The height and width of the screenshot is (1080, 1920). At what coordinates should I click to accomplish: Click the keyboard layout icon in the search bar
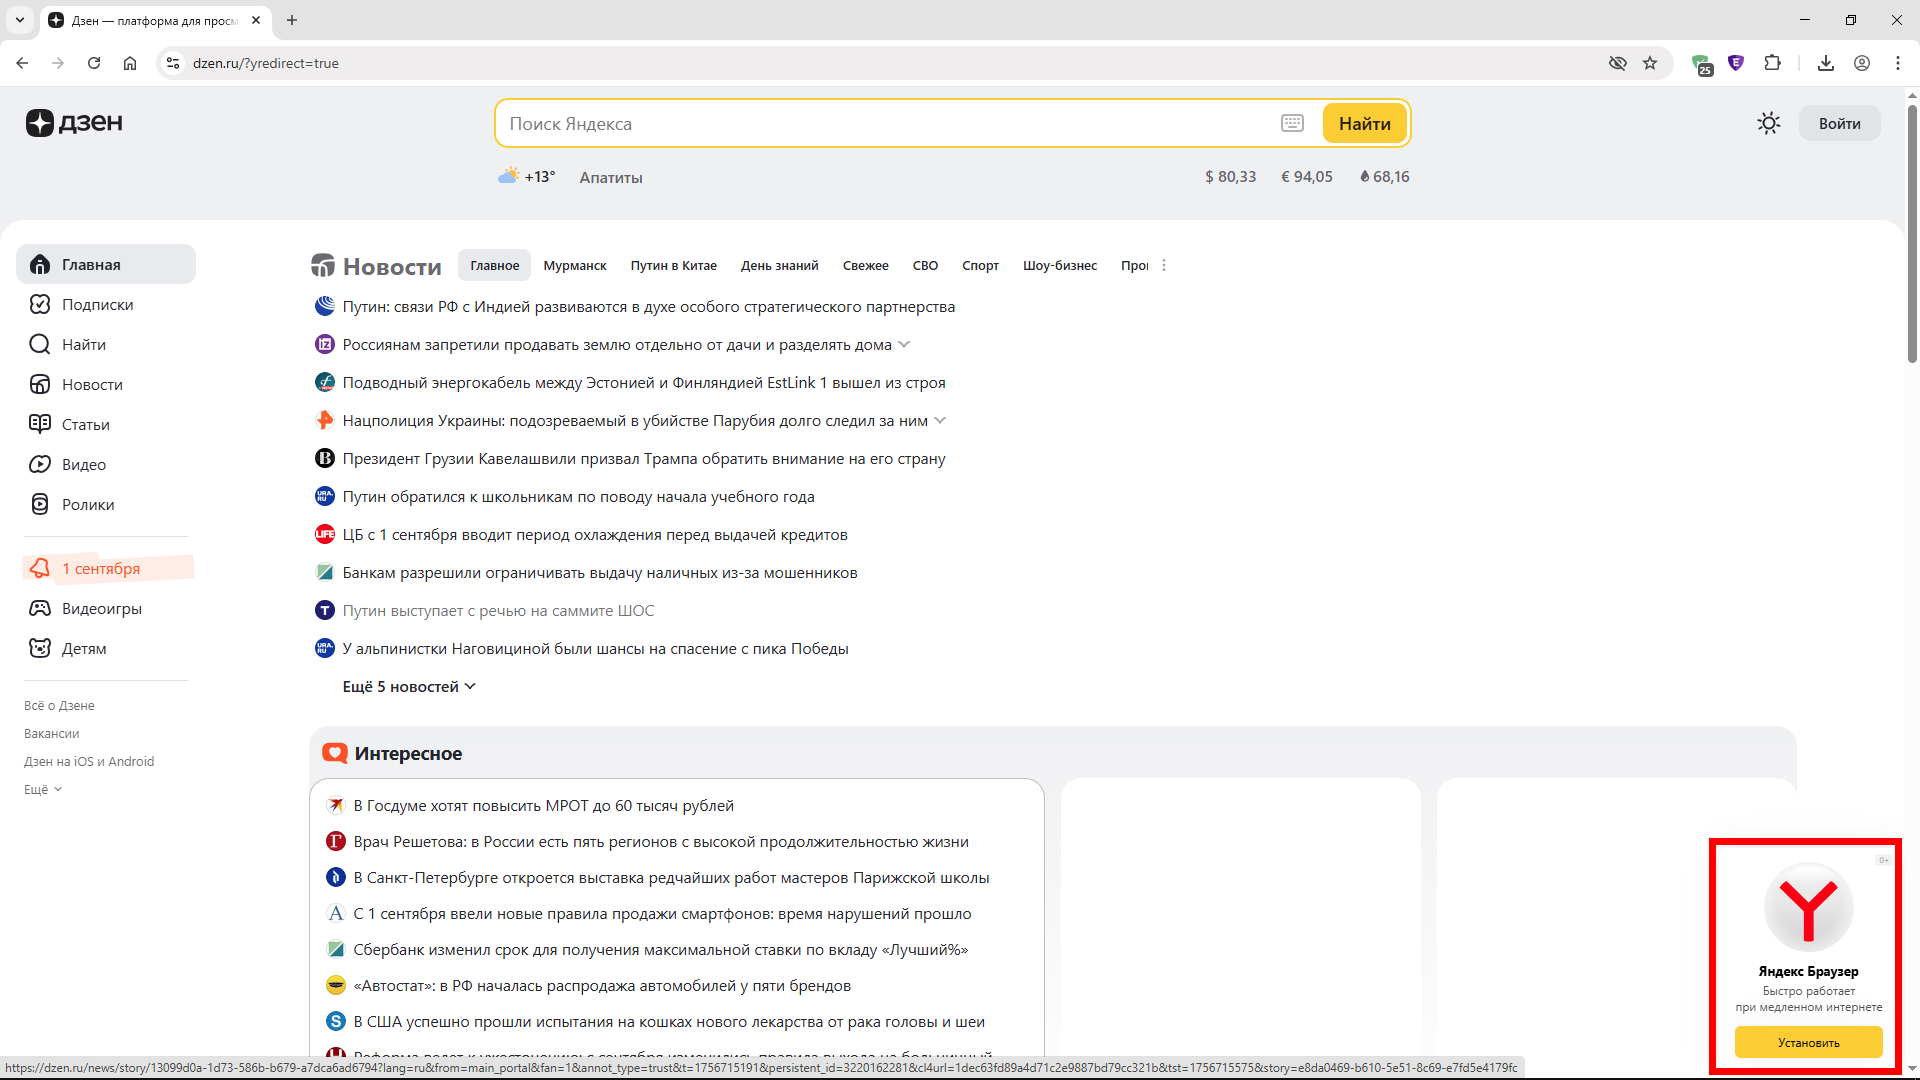point(1292,123)
